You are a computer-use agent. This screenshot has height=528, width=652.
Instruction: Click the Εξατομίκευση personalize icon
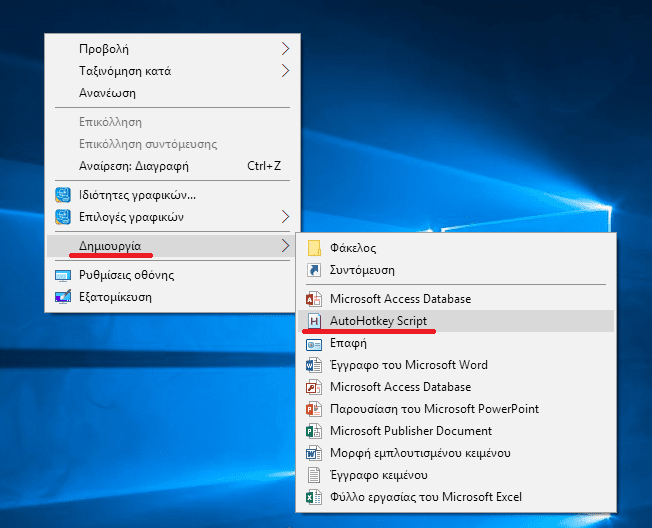pos(63,297)
